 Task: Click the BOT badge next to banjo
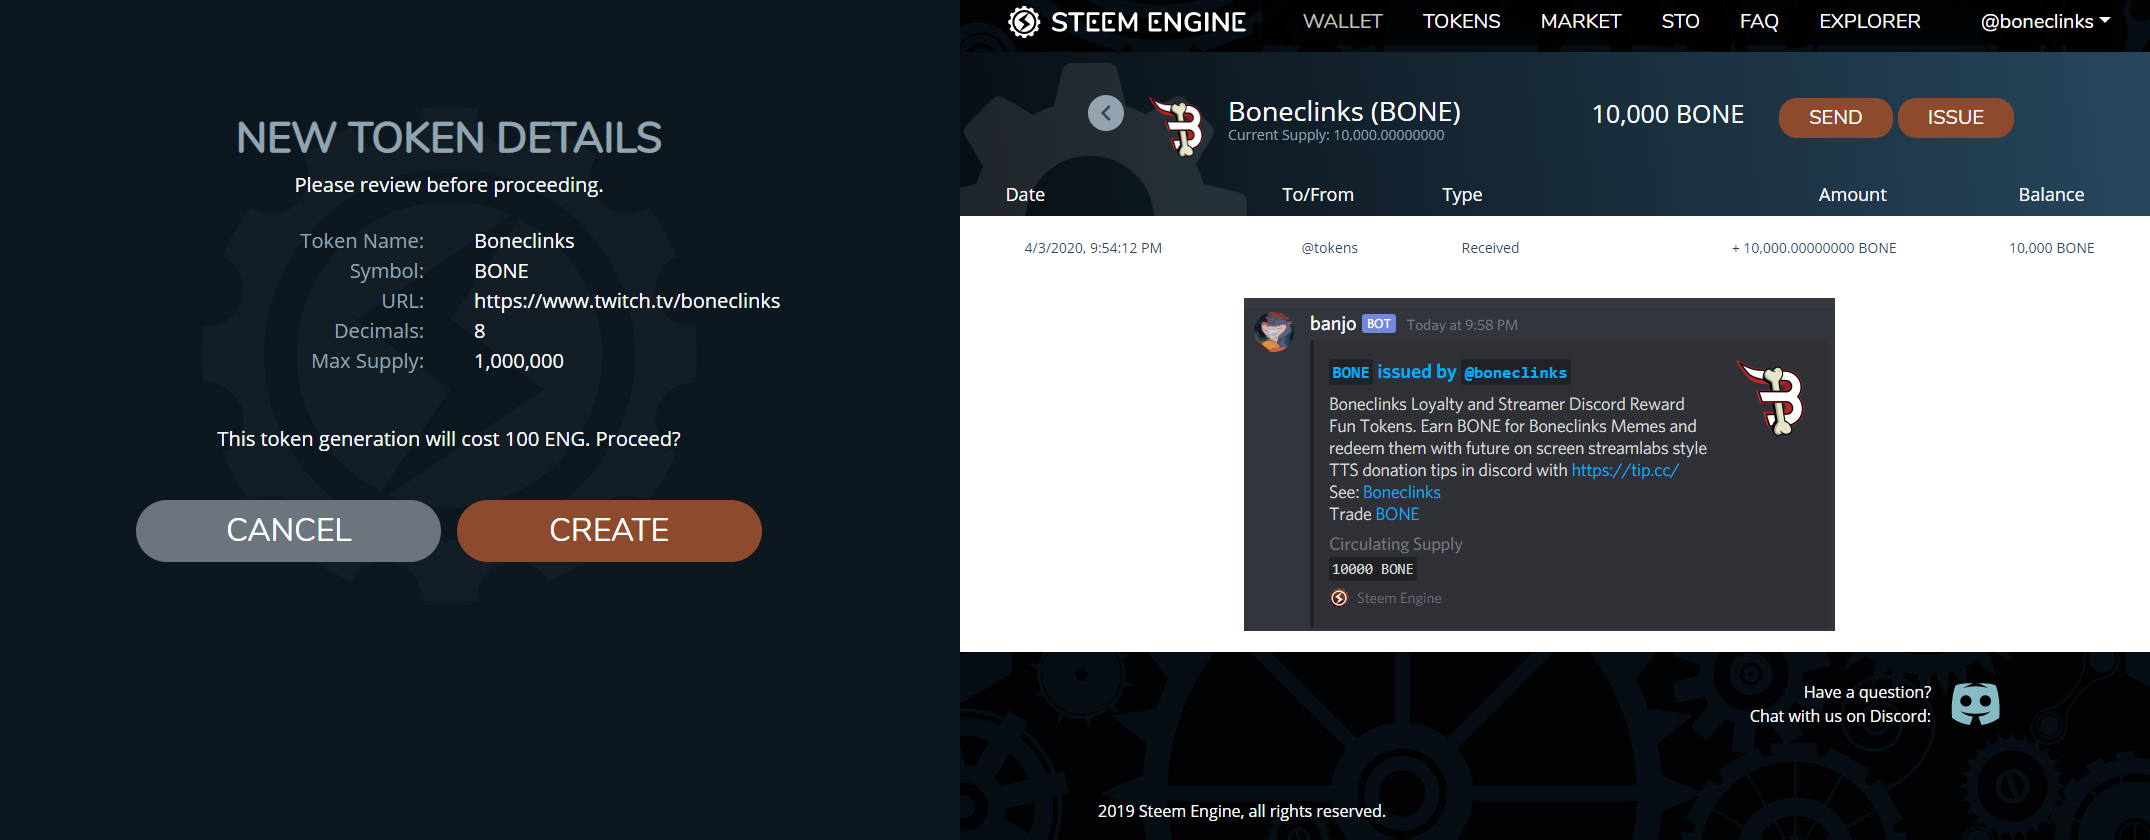[x=1379, y=324]
